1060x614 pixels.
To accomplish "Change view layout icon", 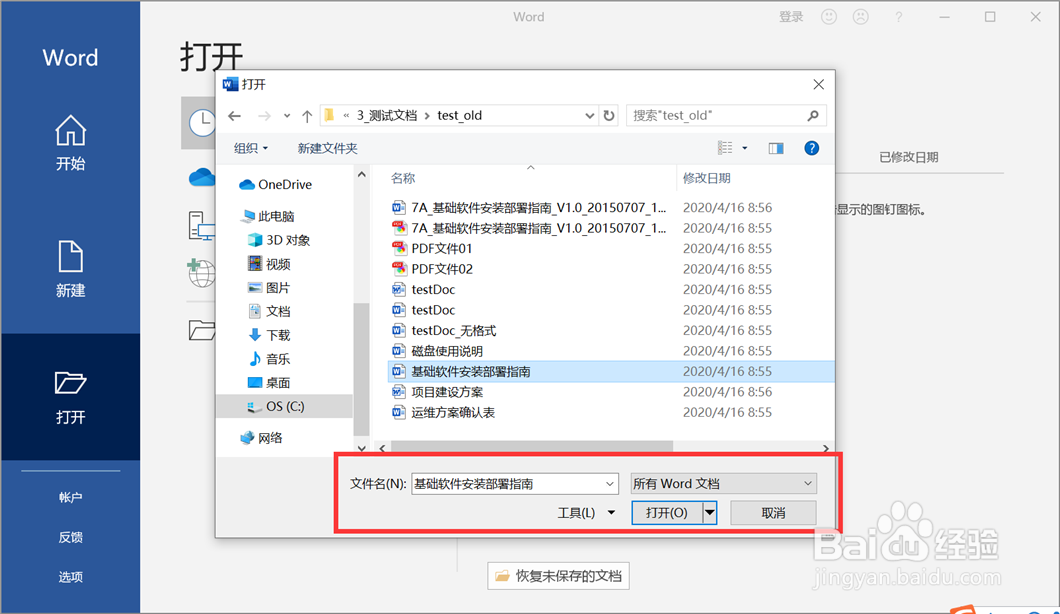I will coord(725,148).
